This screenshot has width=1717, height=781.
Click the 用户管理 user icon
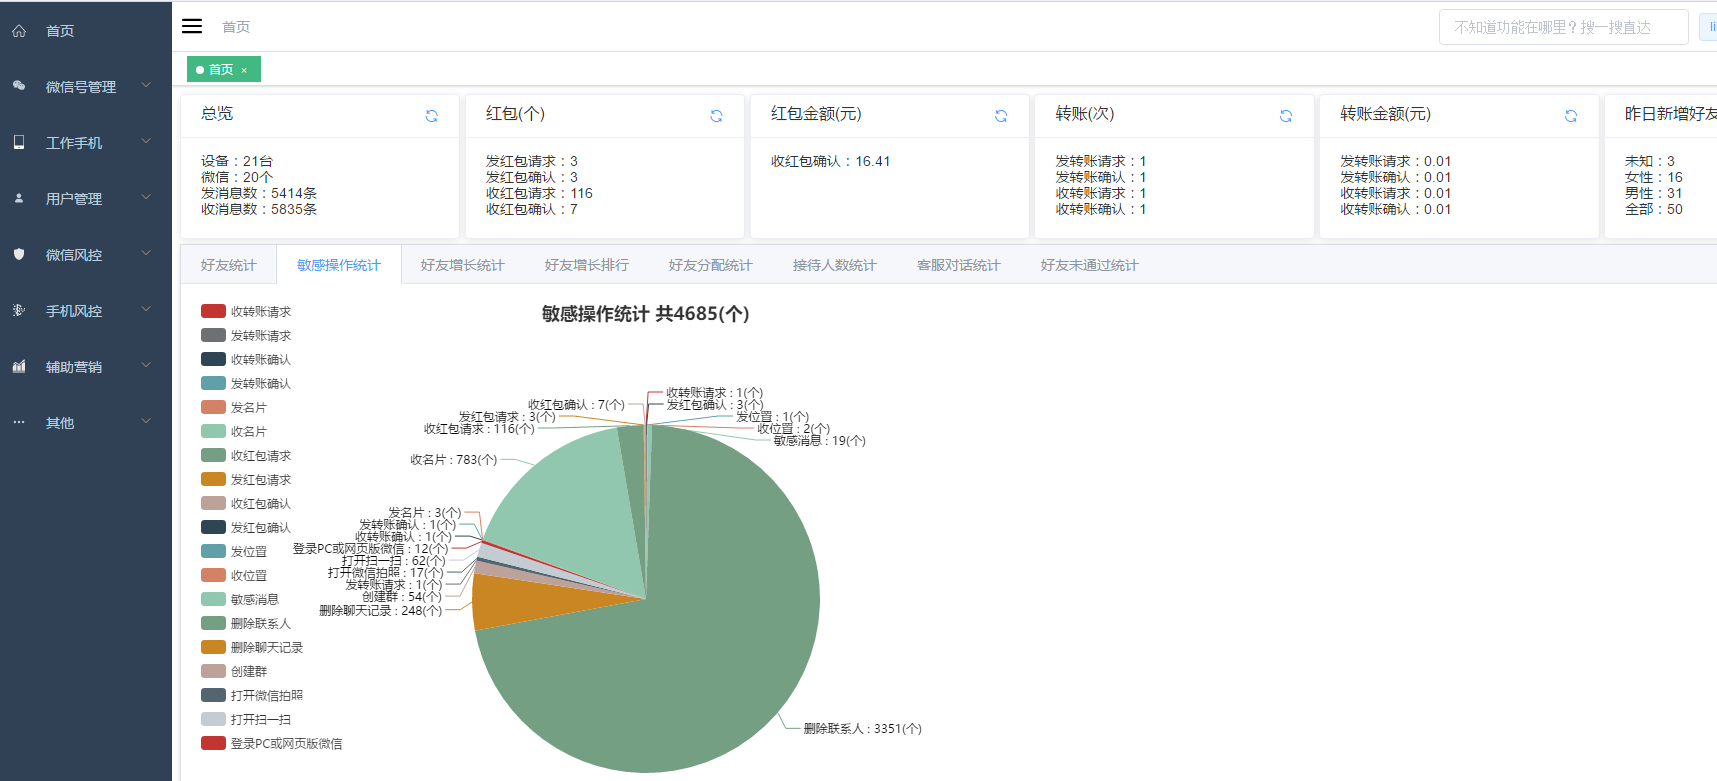[x=19, y=198]
